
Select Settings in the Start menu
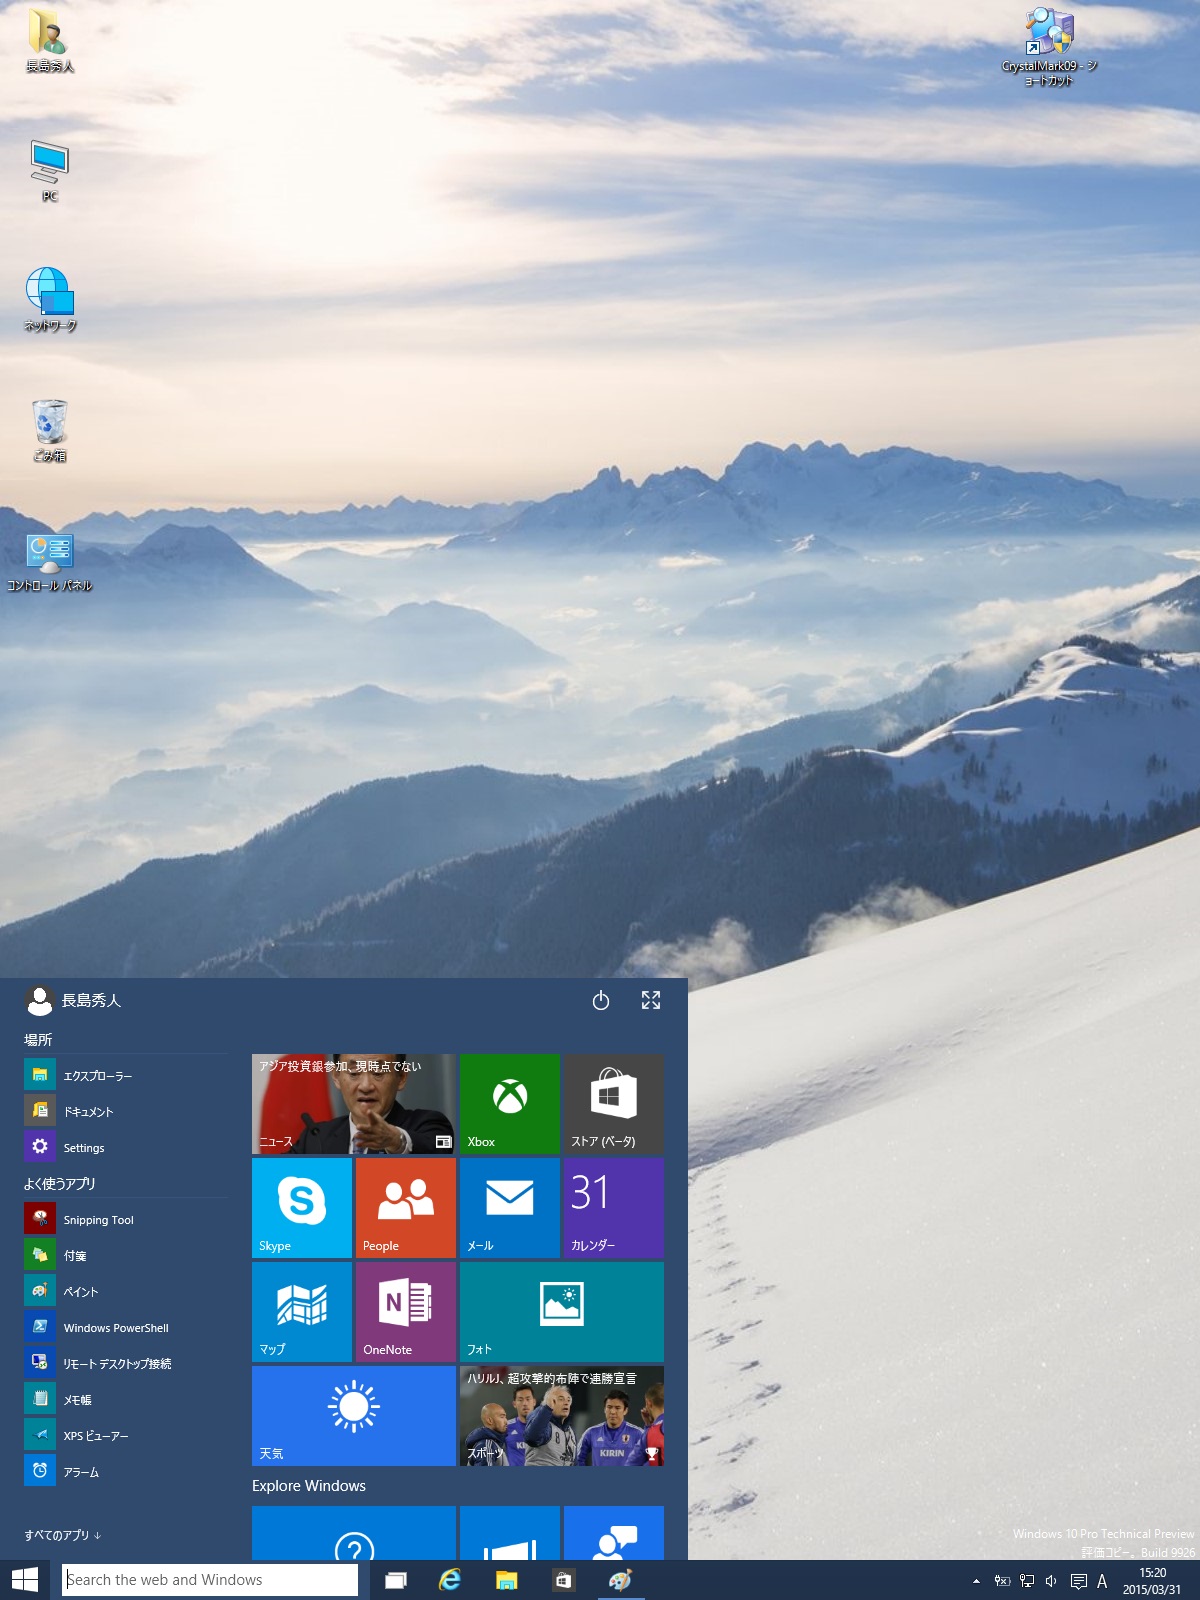[x=84, y=1147]
